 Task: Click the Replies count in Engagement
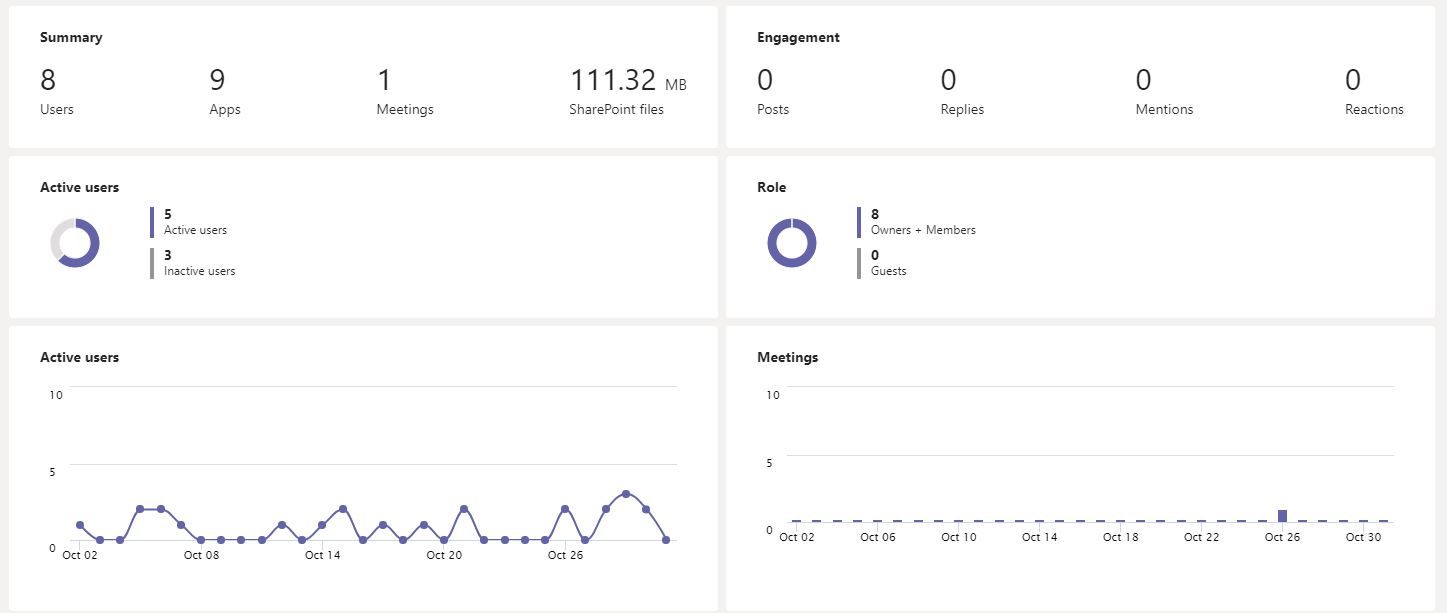click(x=948, y=81)
